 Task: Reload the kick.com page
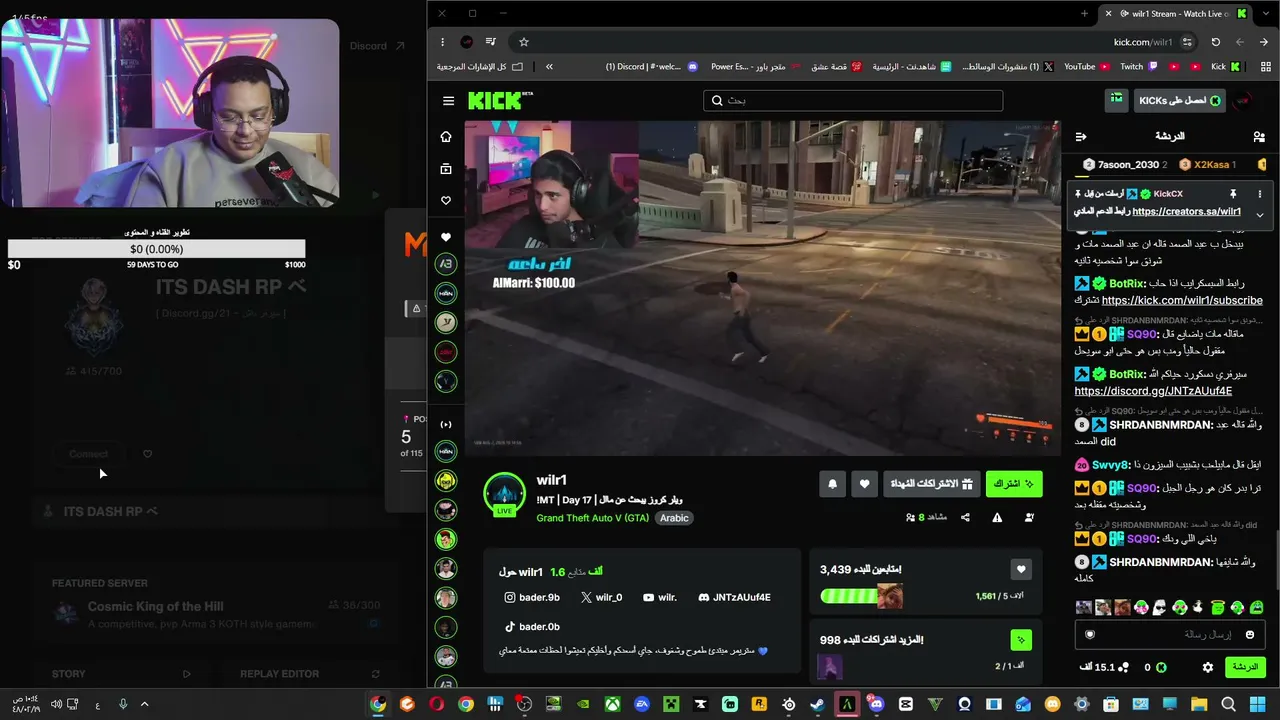1215,42
